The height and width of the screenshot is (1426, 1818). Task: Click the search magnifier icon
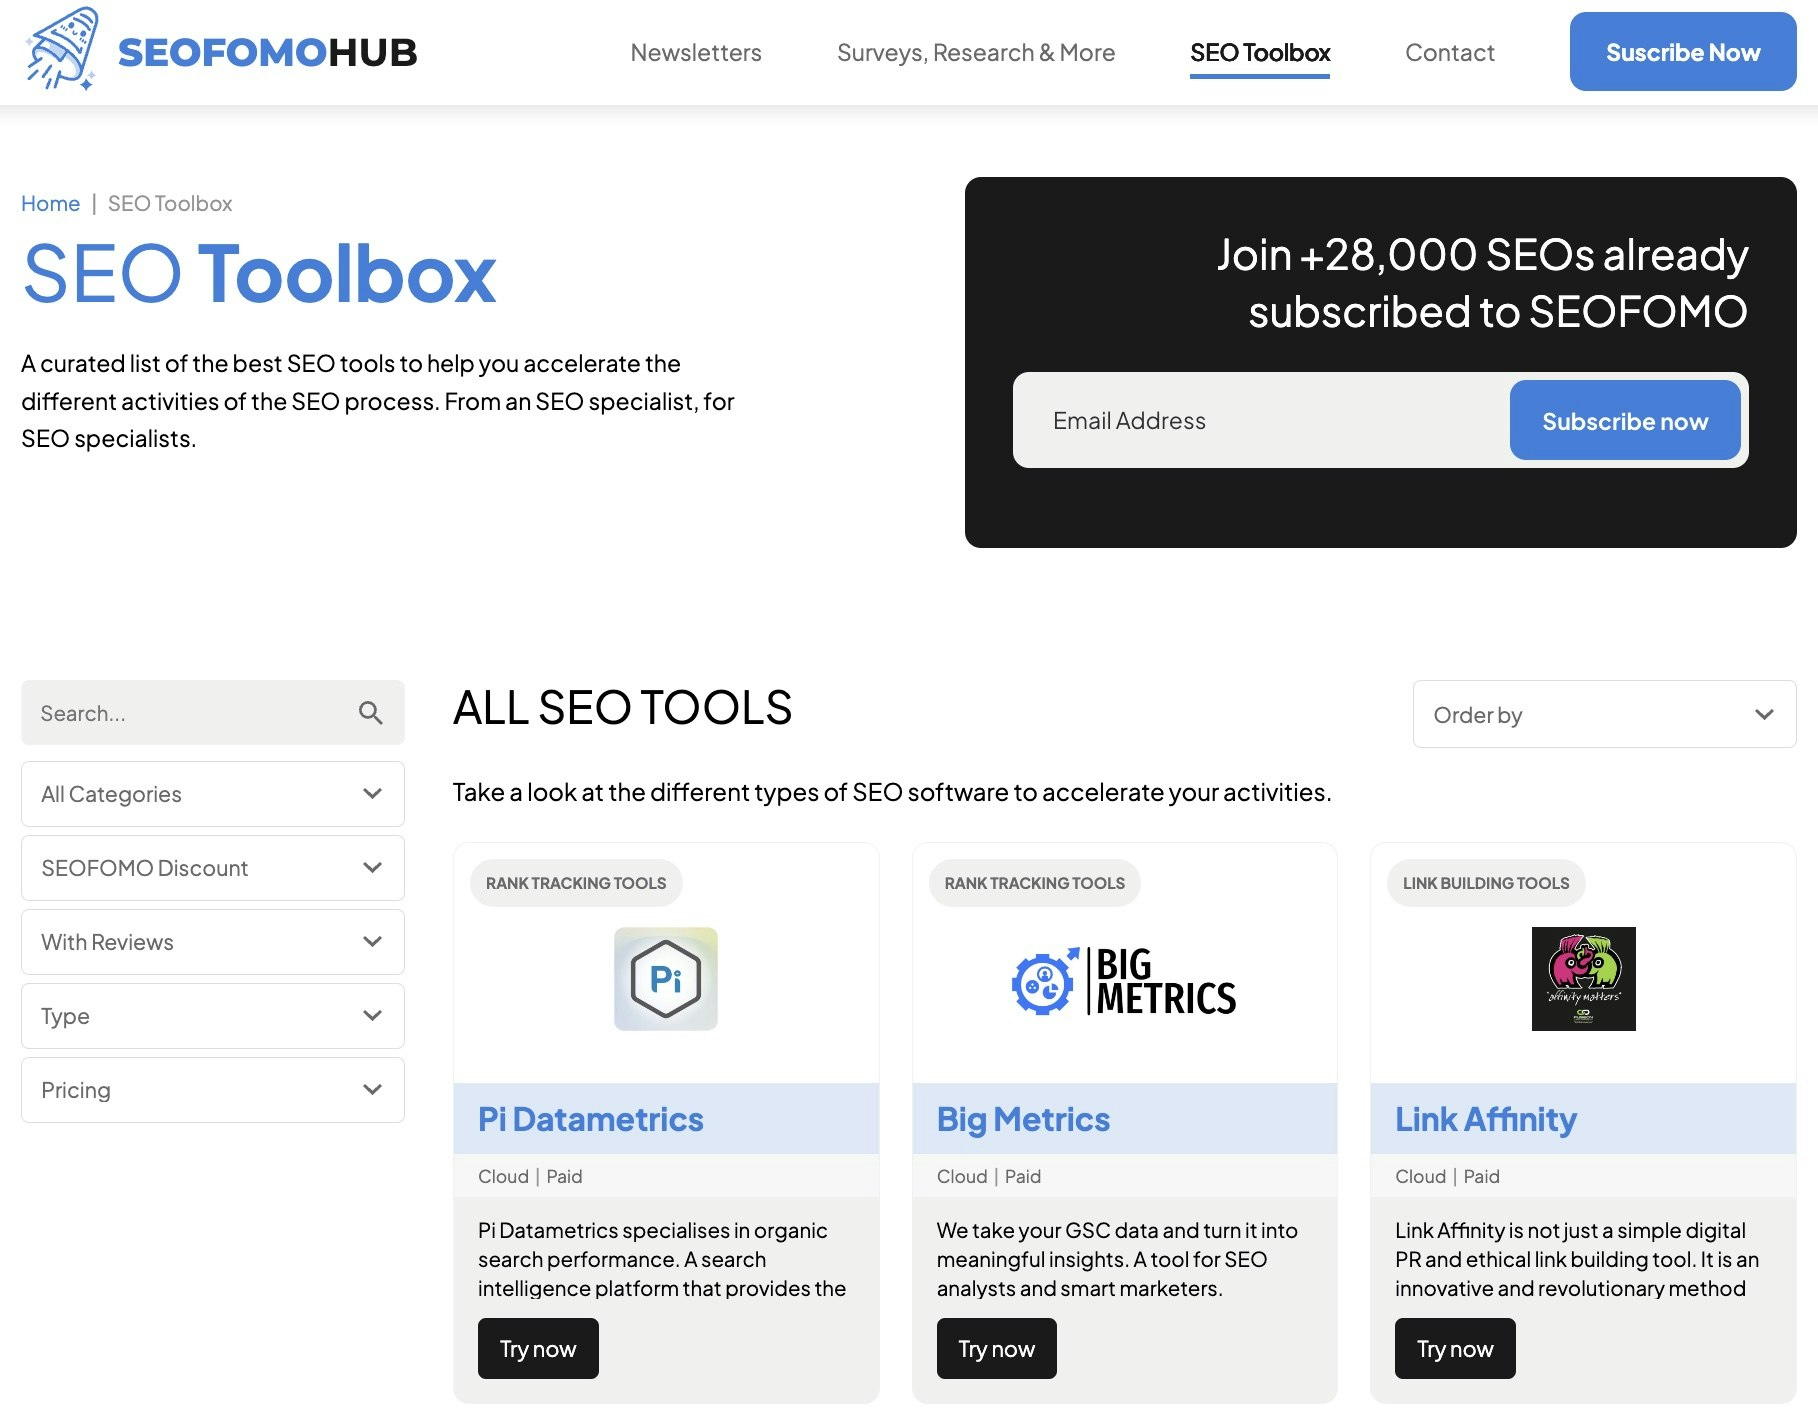tap(370, 713)
